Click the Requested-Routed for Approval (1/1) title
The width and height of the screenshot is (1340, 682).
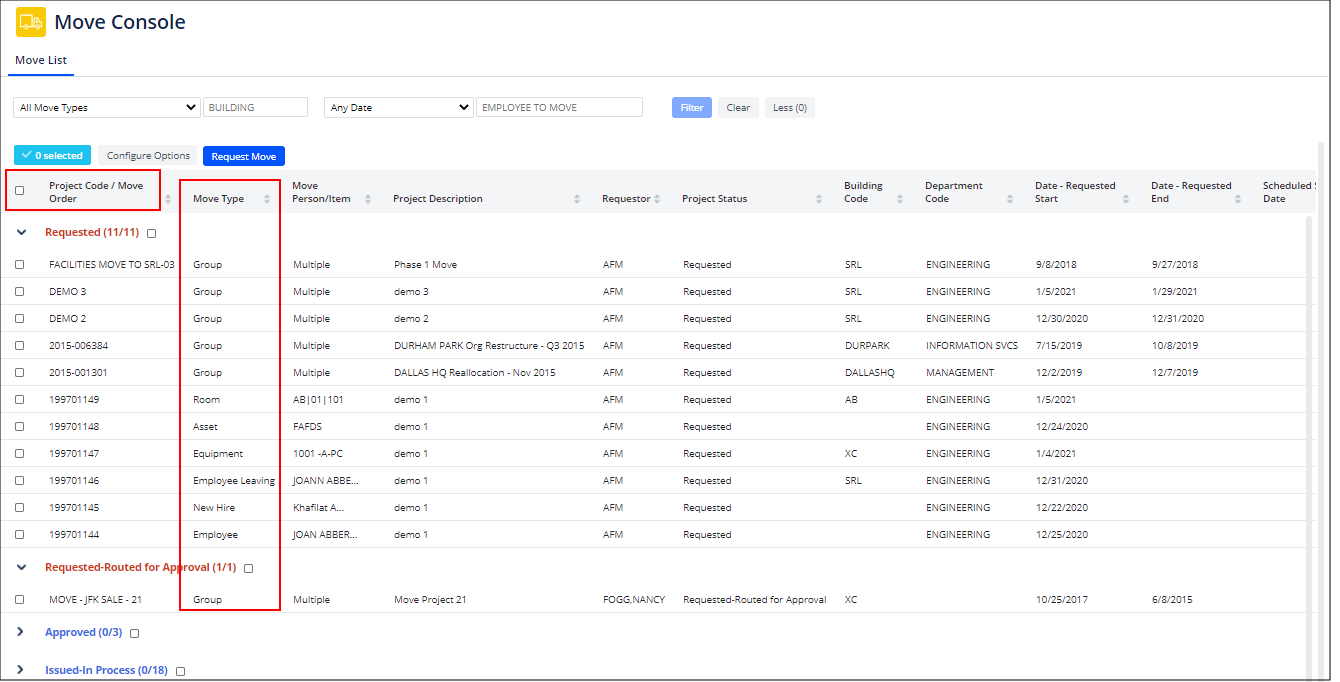140,567
